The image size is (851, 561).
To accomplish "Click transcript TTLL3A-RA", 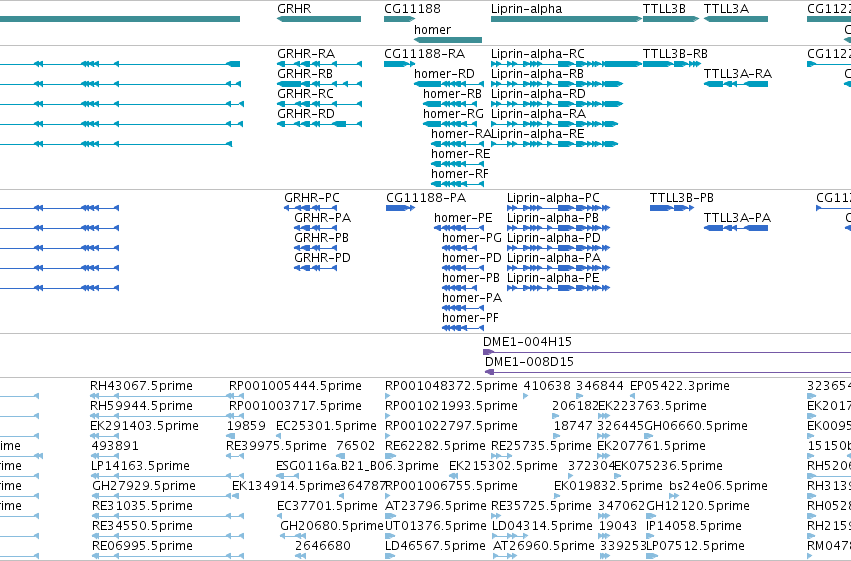I will coord(738,74).
